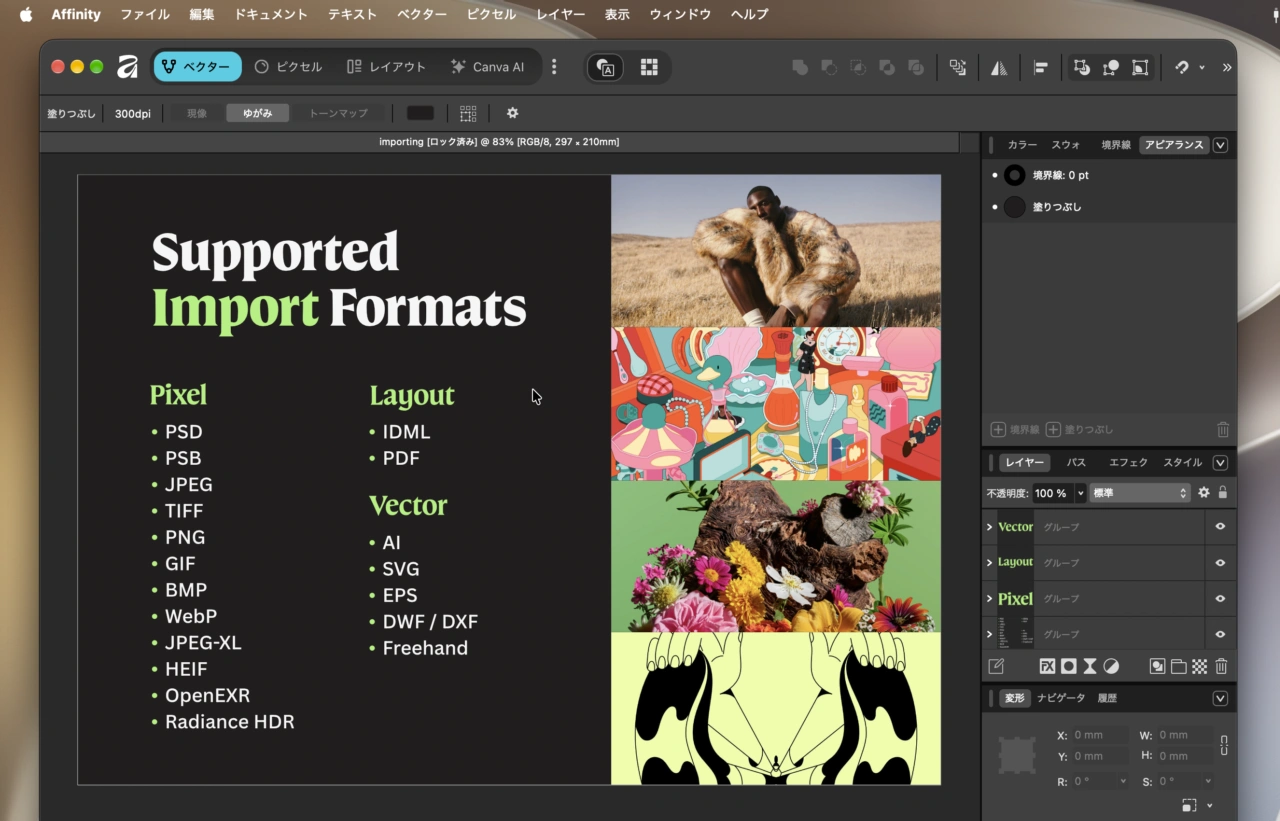Toggle eye on bottom list group layer
This screenshot has width=1280, height=821.
pyautogui.click(x=1220, y=634)
